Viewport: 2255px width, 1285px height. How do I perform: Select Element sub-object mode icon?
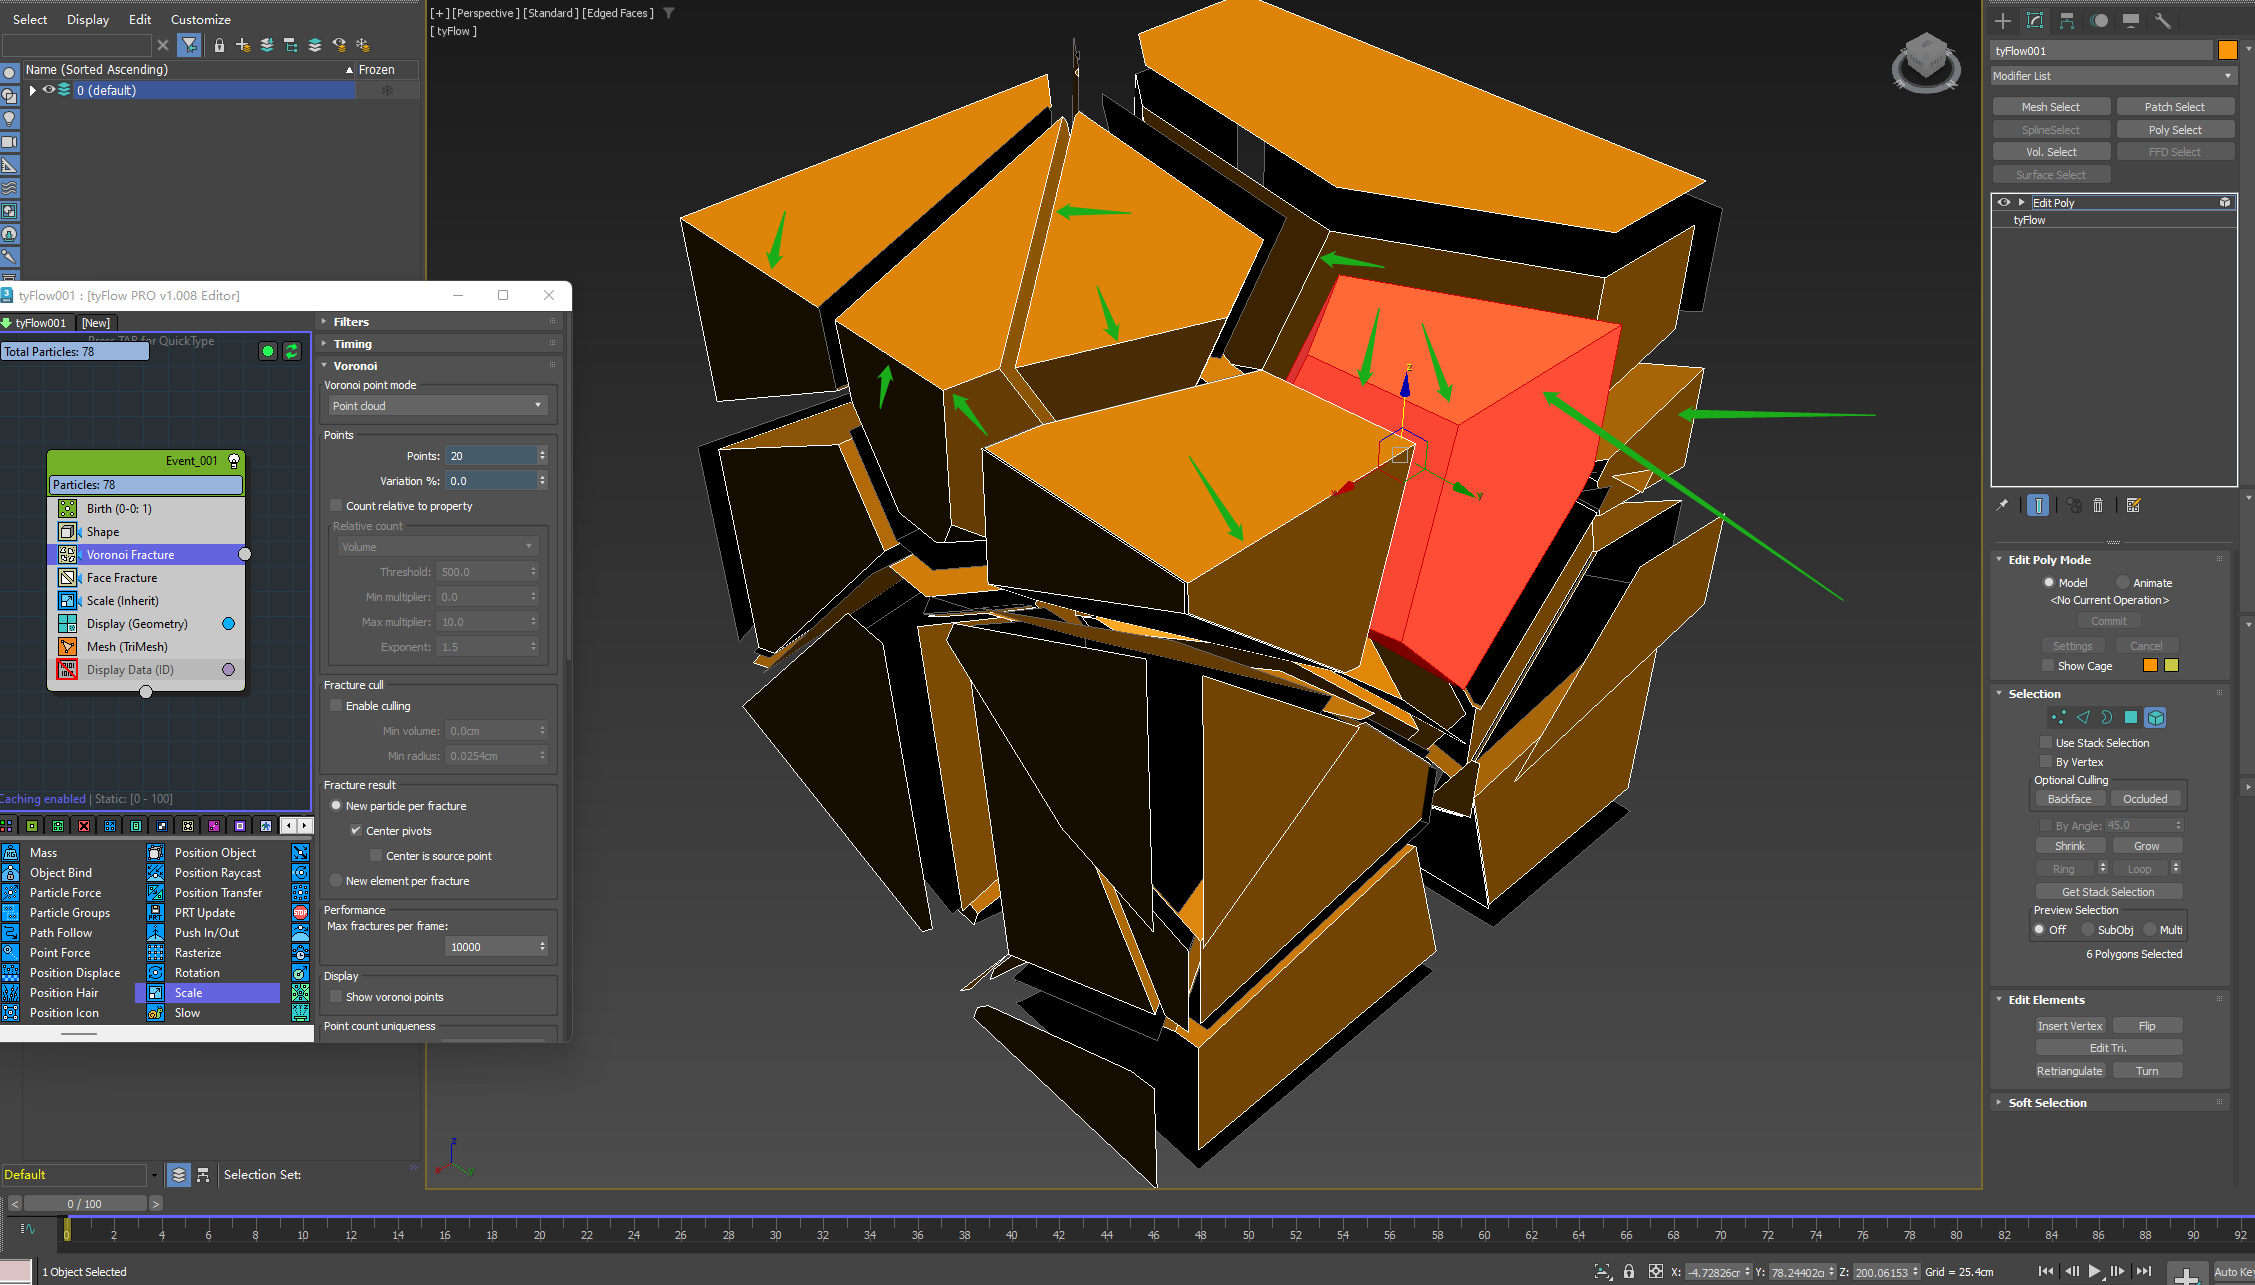[x=2155, y=717]
